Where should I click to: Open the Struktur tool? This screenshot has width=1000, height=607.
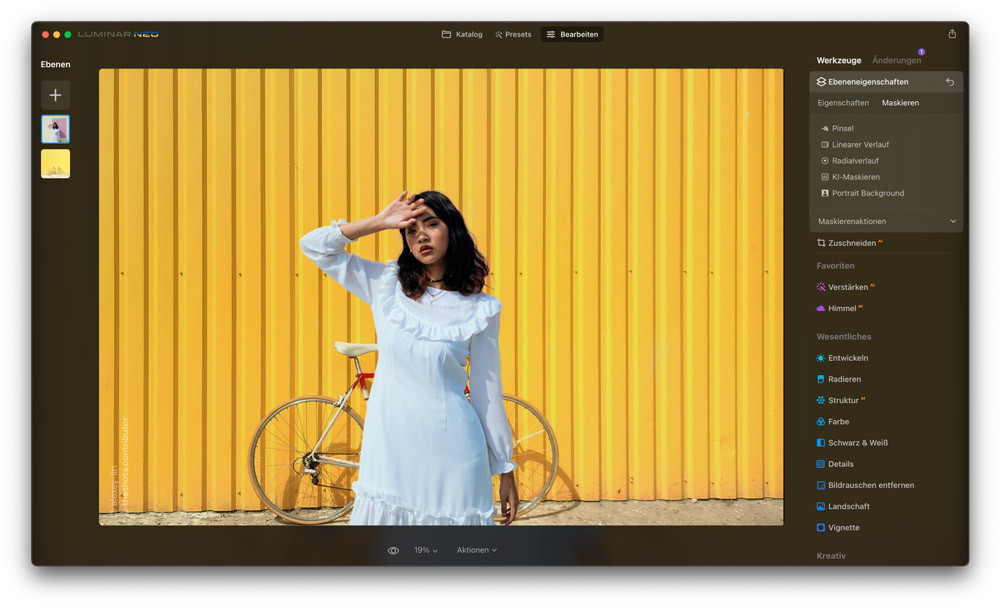coord(841,400)
